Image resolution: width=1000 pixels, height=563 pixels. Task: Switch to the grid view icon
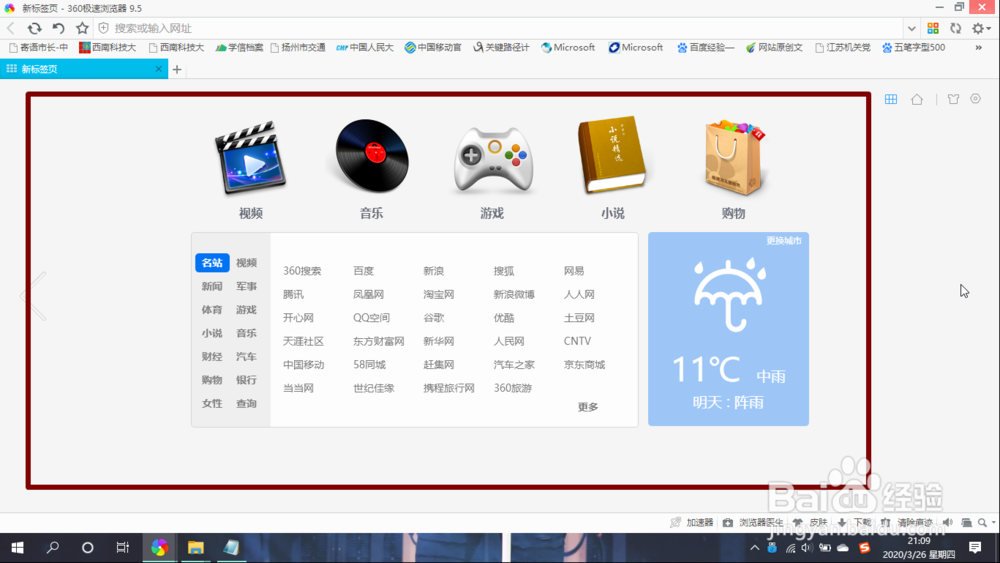(891, 99)
